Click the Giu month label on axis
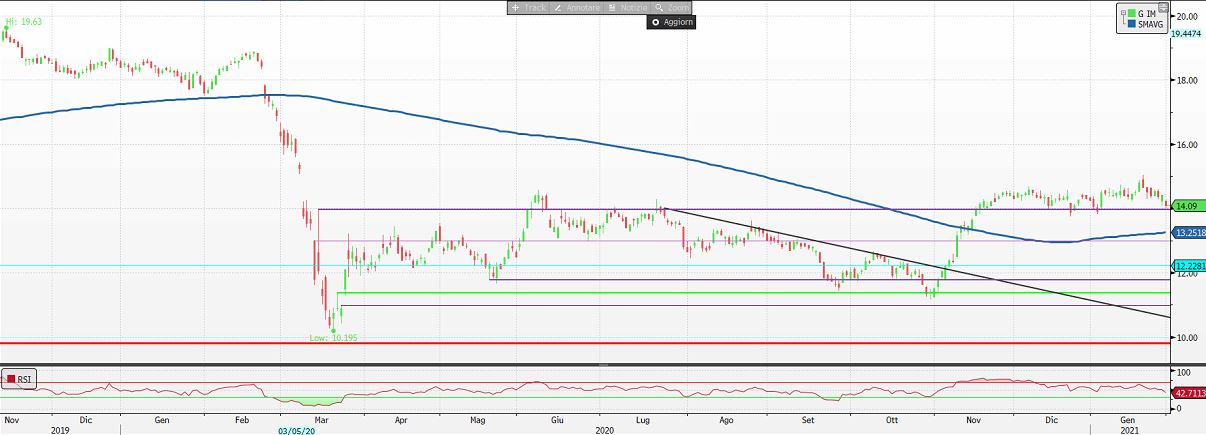 click(557, 421)
